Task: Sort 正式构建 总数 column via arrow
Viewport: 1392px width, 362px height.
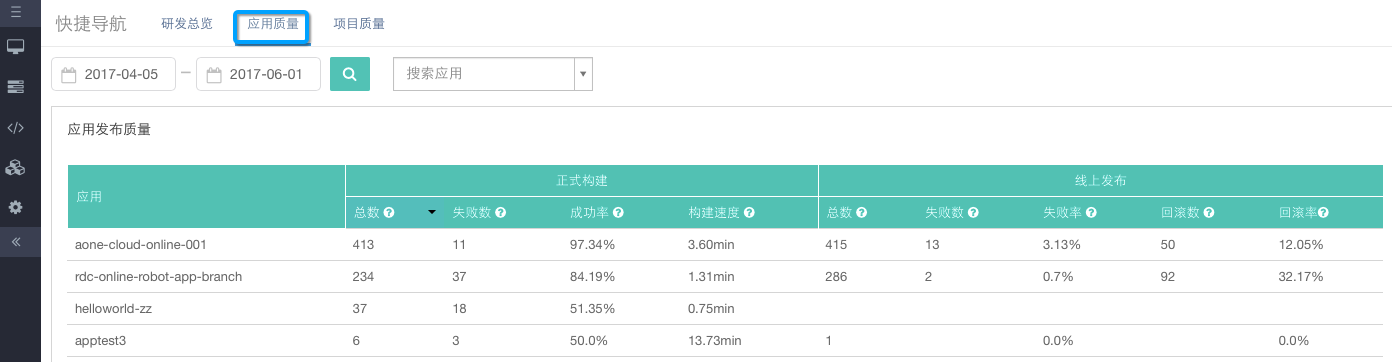Action: click(x=432, y=212)
